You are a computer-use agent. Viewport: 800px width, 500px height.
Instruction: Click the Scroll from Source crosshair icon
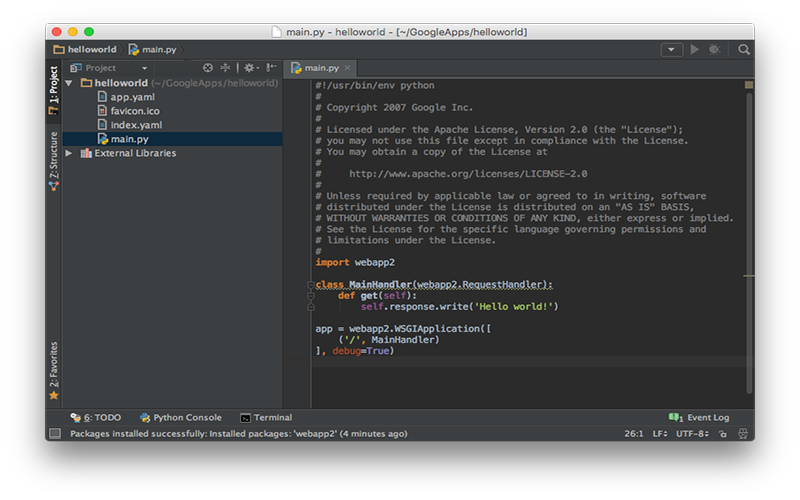tap(208, 68)
